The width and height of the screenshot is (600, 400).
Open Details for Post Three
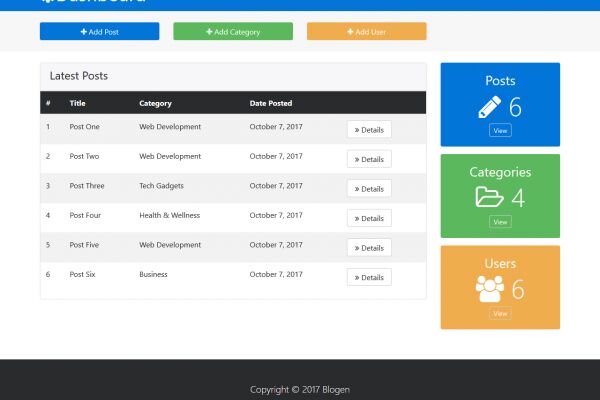tap(369, 189)
